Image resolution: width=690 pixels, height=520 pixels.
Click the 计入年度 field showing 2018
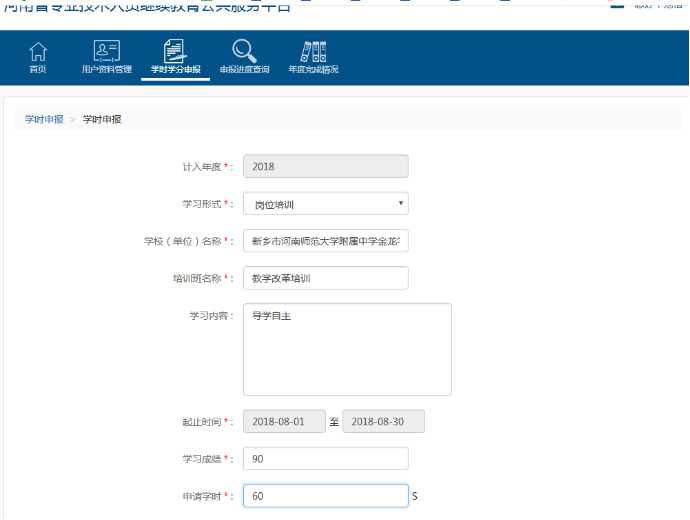point(326,167)
